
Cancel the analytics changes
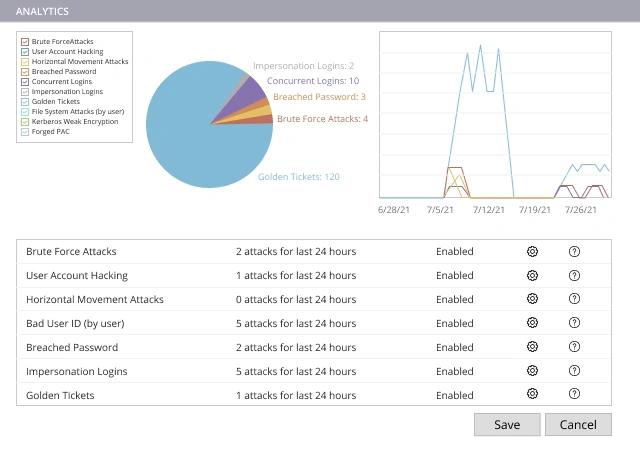(x=578, y=425)
